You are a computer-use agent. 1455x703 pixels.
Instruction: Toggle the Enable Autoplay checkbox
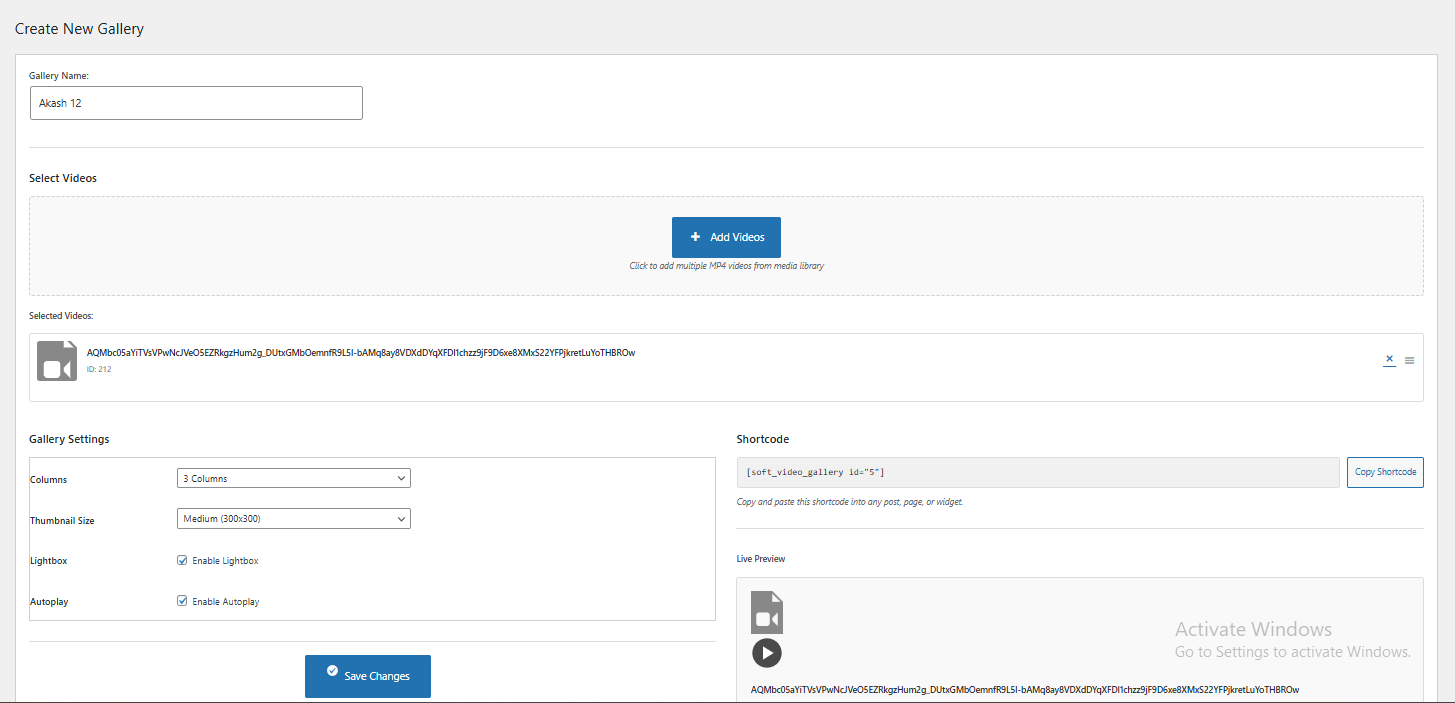[182, 601]
